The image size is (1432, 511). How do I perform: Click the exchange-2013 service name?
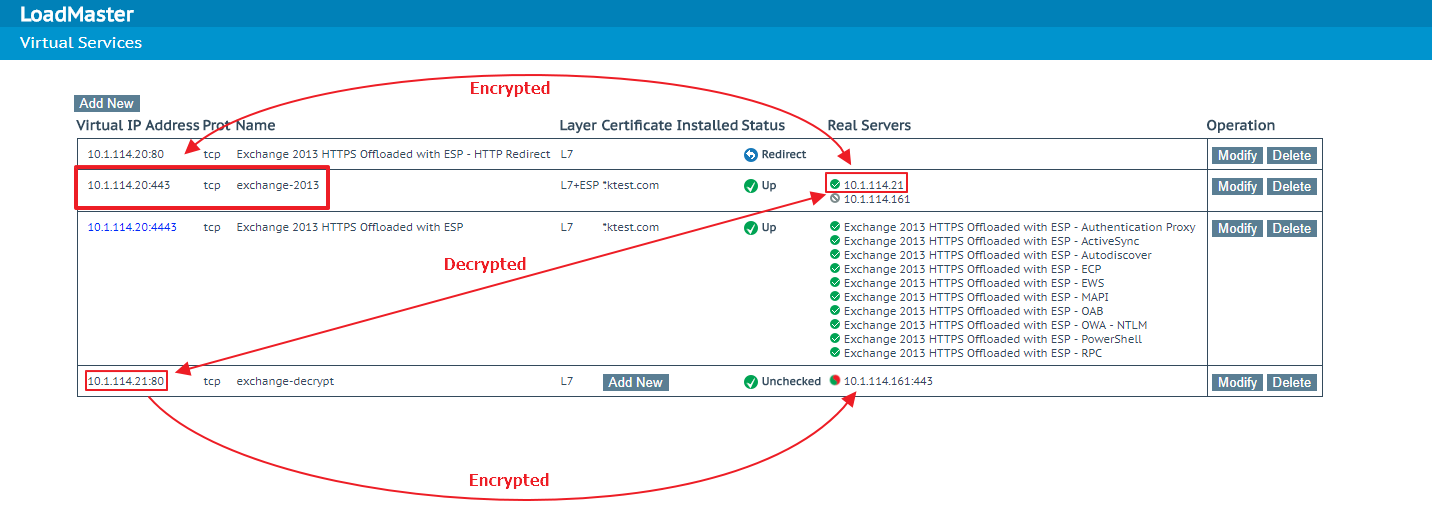pyautogui.click(x=277, y=185)
